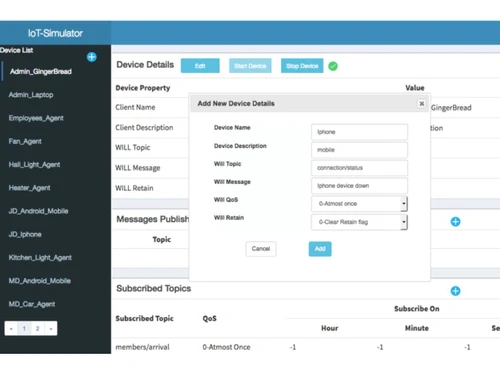This screenshot has width=500, height=375.
Task: Click the Minute column header
Action: coord(417,328)
